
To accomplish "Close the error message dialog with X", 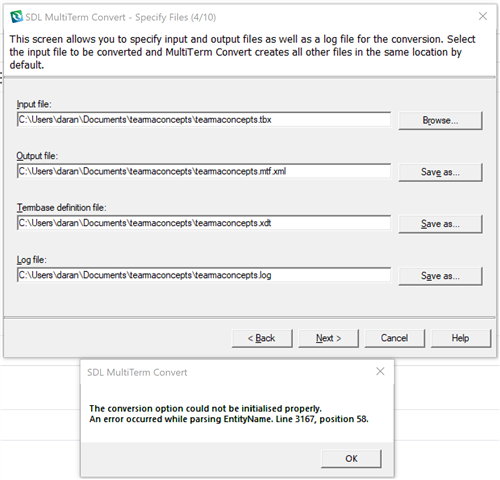I will coord(380,371).
